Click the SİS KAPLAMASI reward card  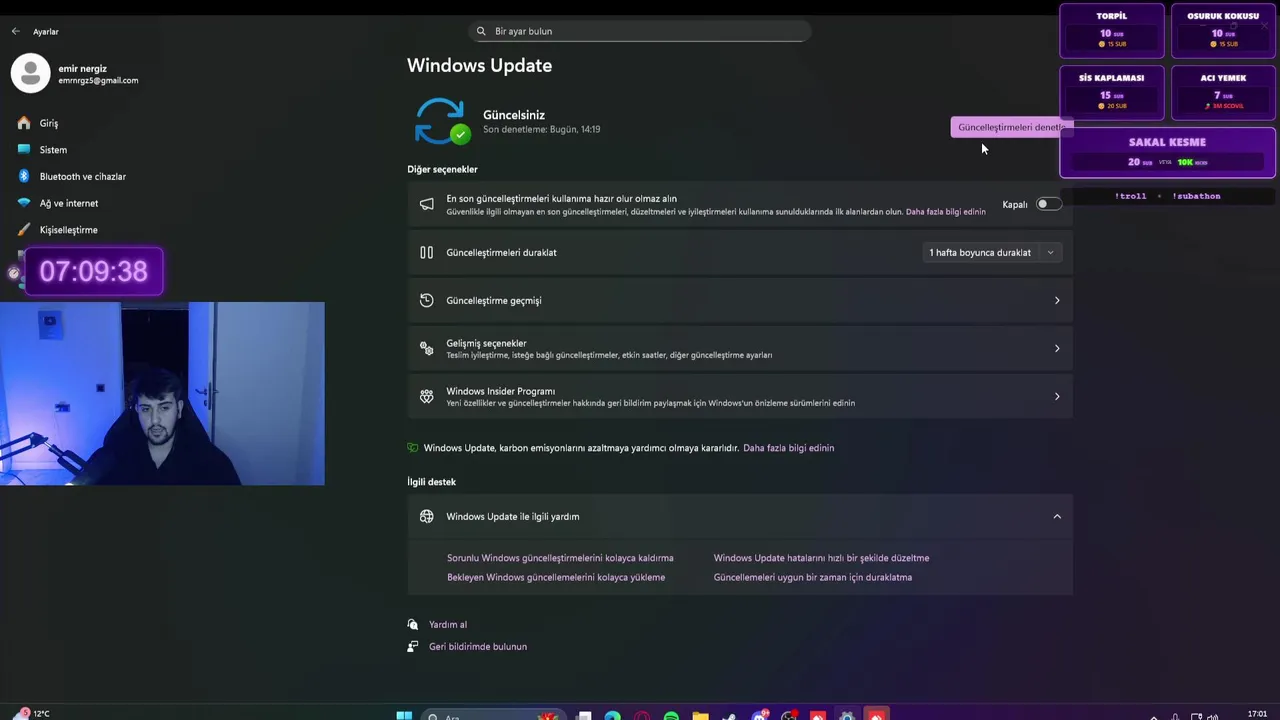(1112, 92)
